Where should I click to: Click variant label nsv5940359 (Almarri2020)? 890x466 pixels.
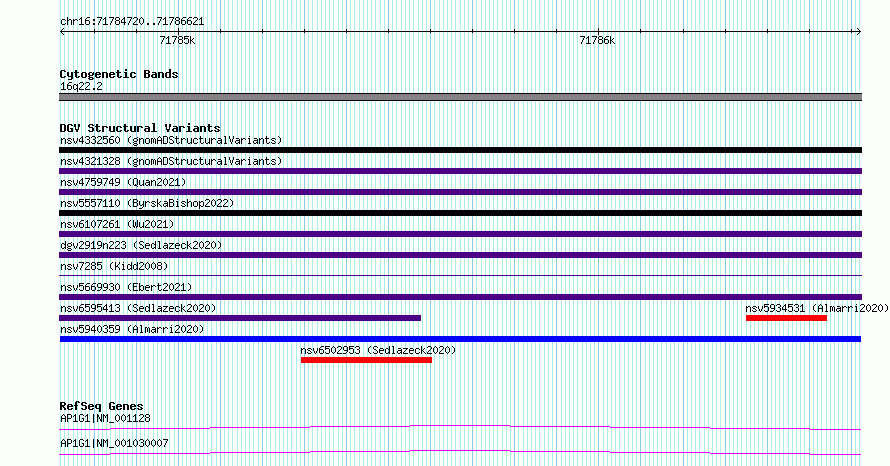(132, 329)
